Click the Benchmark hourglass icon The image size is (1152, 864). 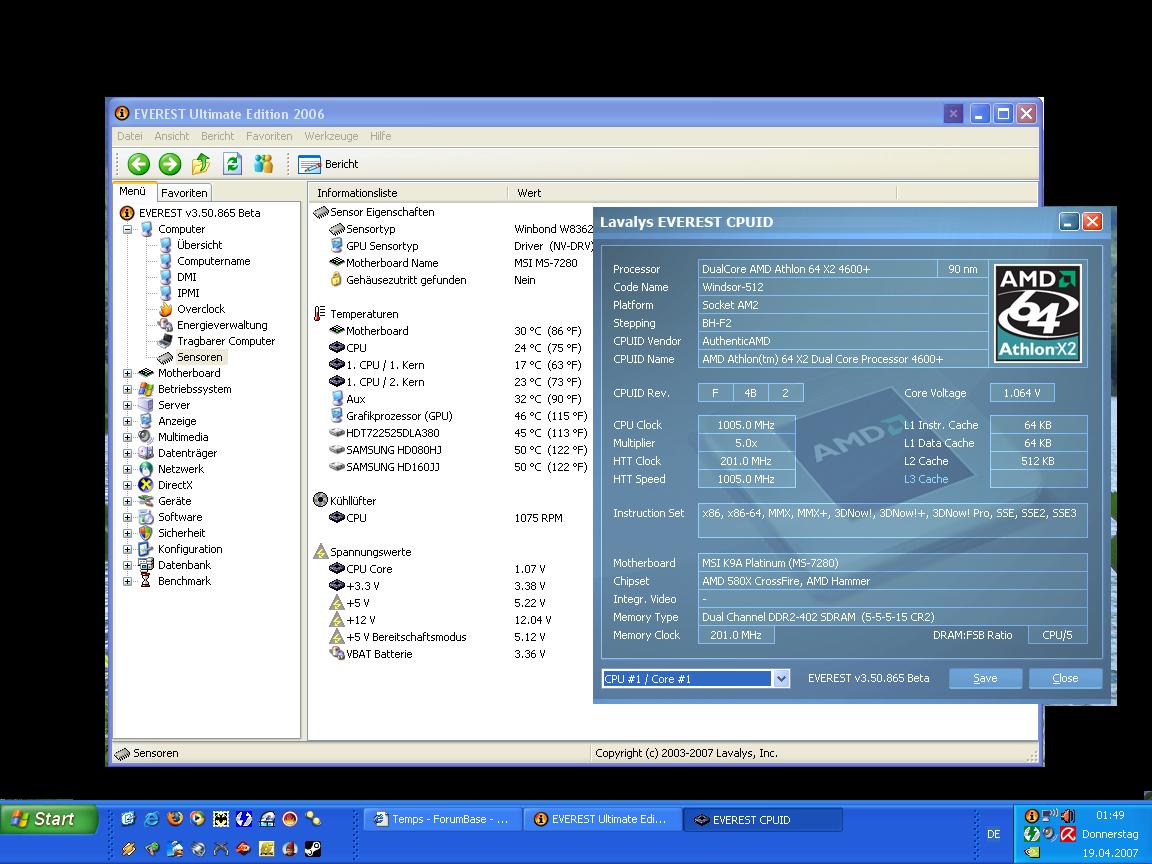[x=146, y=581]
